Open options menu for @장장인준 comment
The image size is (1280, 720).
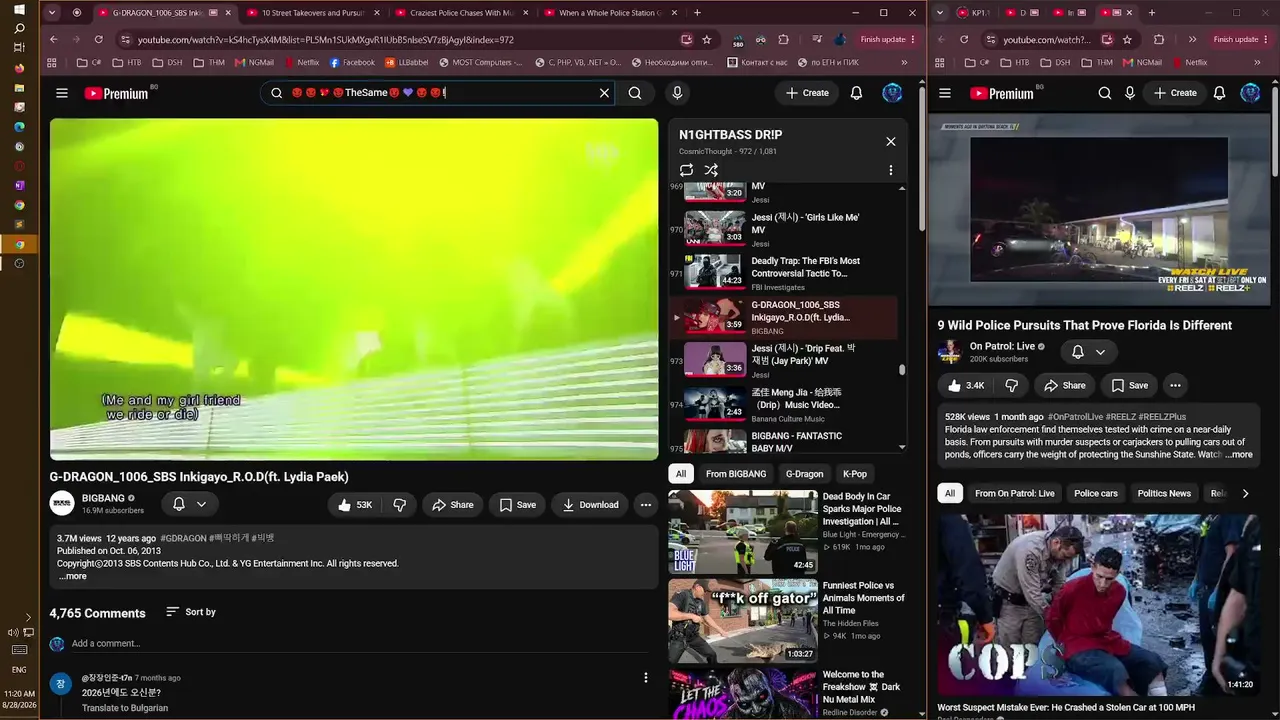(646, 678)
